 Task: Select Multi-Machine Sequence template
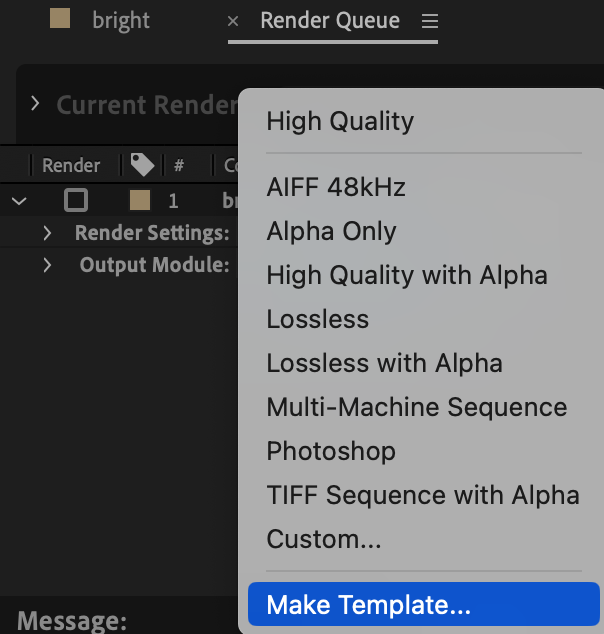(416, 407)
